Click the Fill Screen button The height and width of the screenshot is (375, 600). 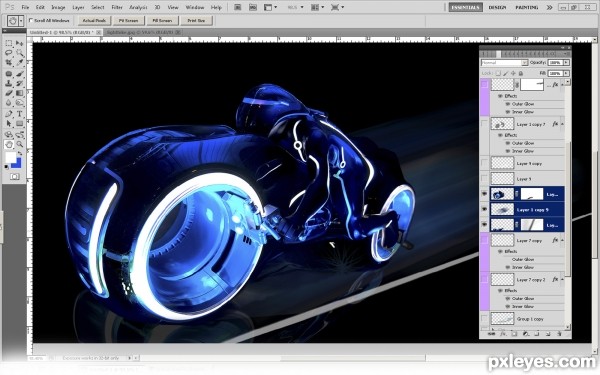pos(162,21)
